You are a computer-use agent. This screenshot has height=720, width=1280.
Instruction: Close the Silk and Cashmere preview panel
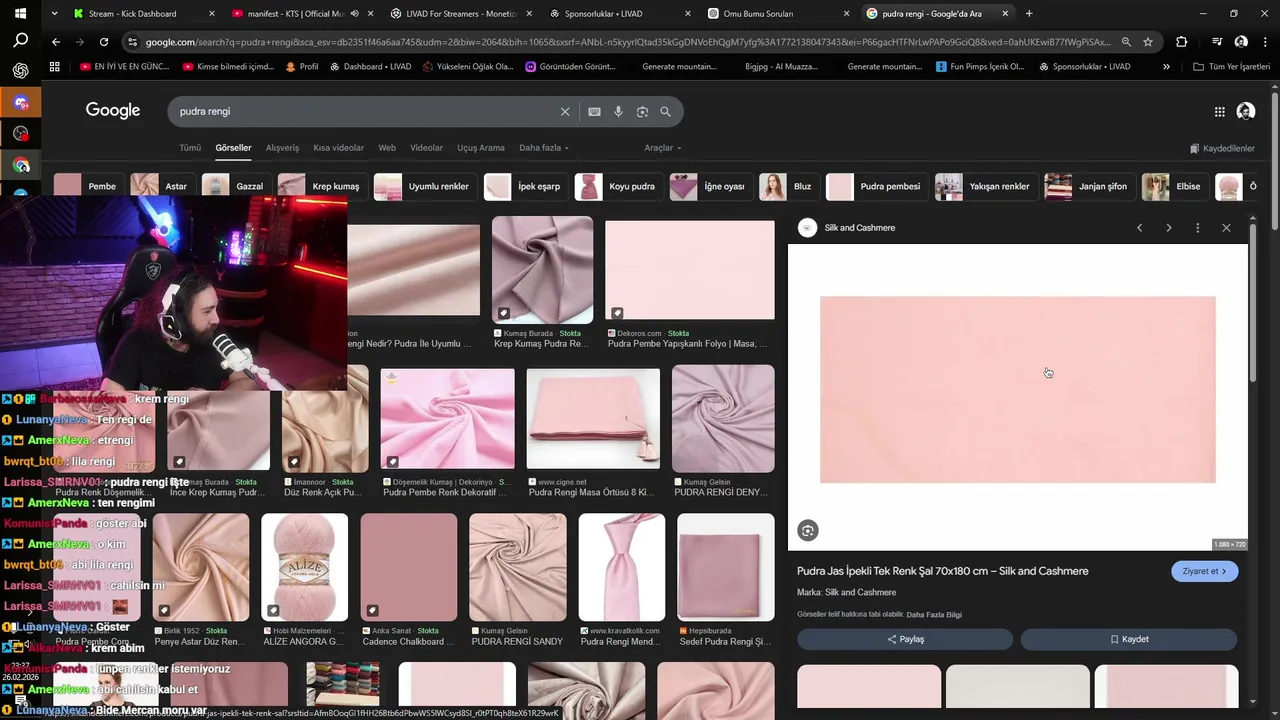[x=1226, y=228]
